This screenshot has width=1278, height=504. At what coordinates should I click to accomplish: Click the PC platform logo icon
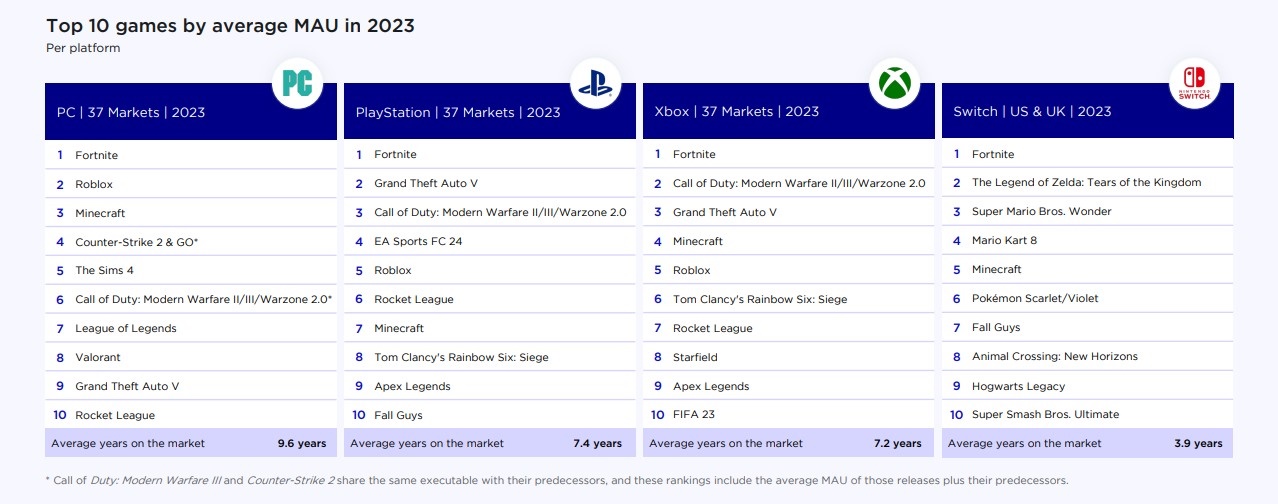297,82
